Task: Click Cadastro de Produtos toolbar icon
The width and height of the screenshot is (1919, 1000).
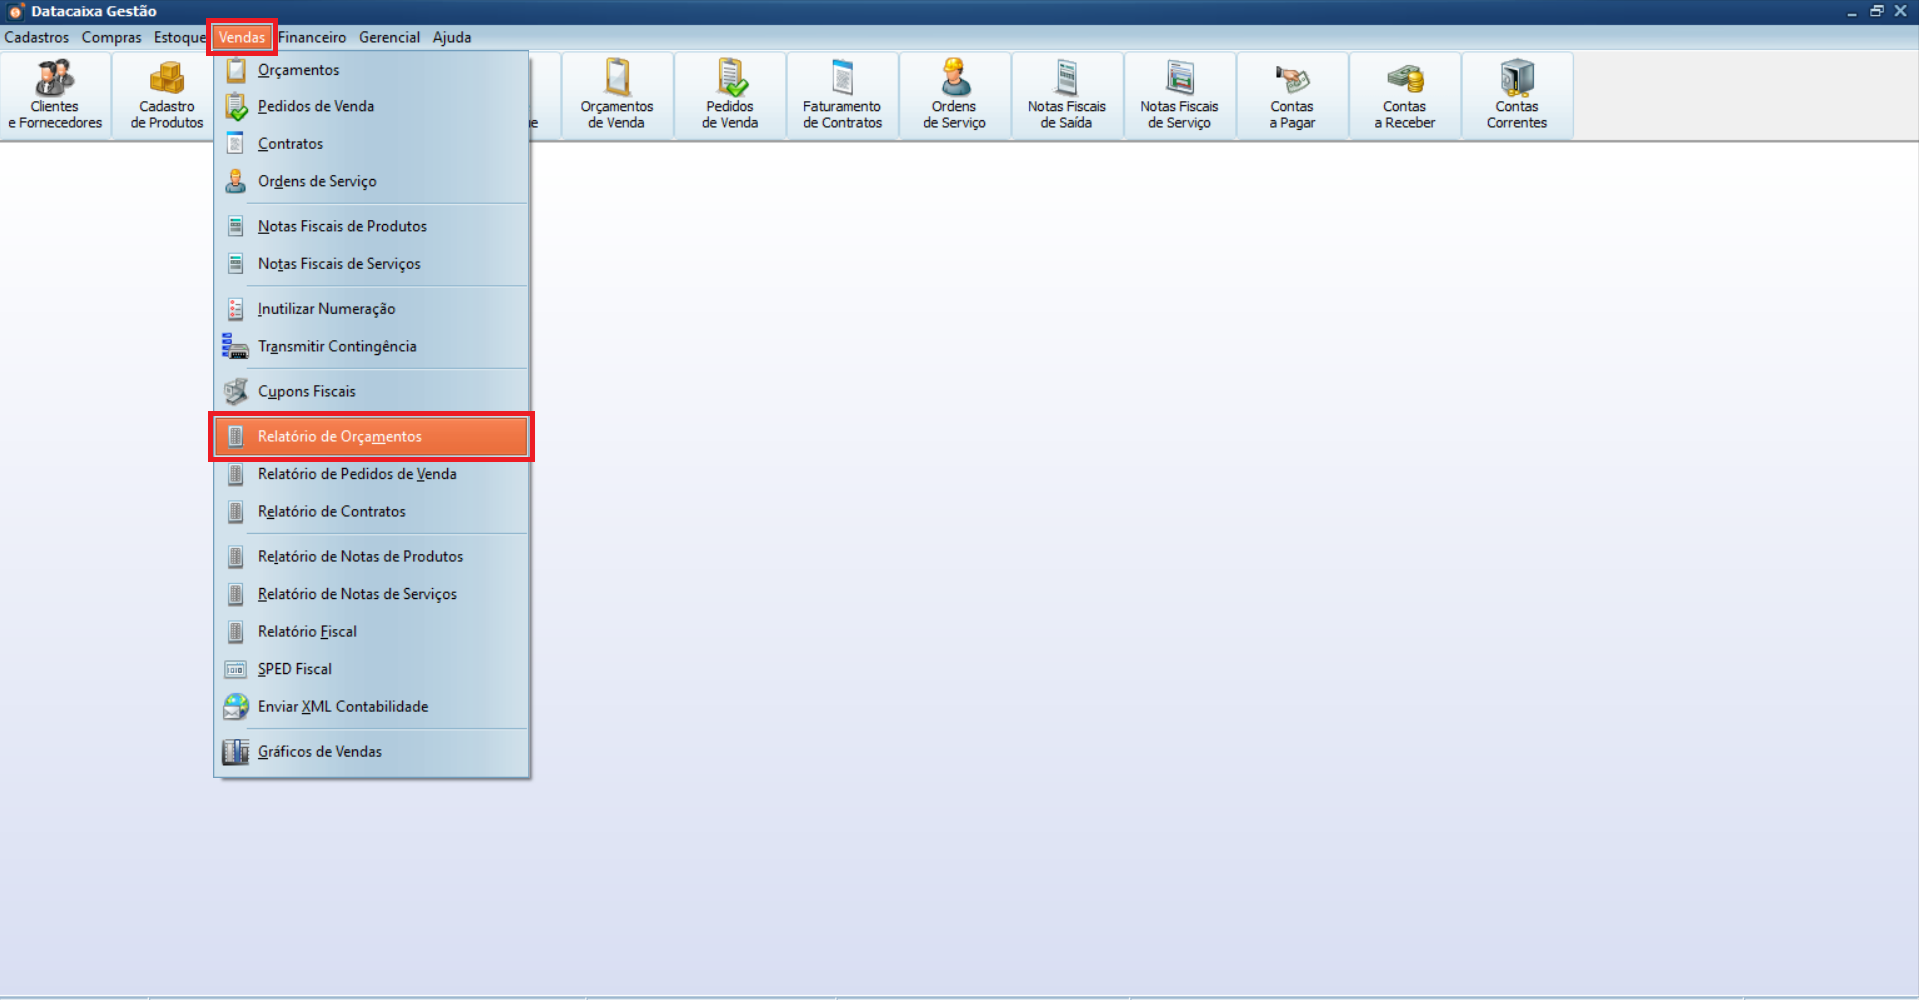Action: pyautogui.click(x=166, y=95)
